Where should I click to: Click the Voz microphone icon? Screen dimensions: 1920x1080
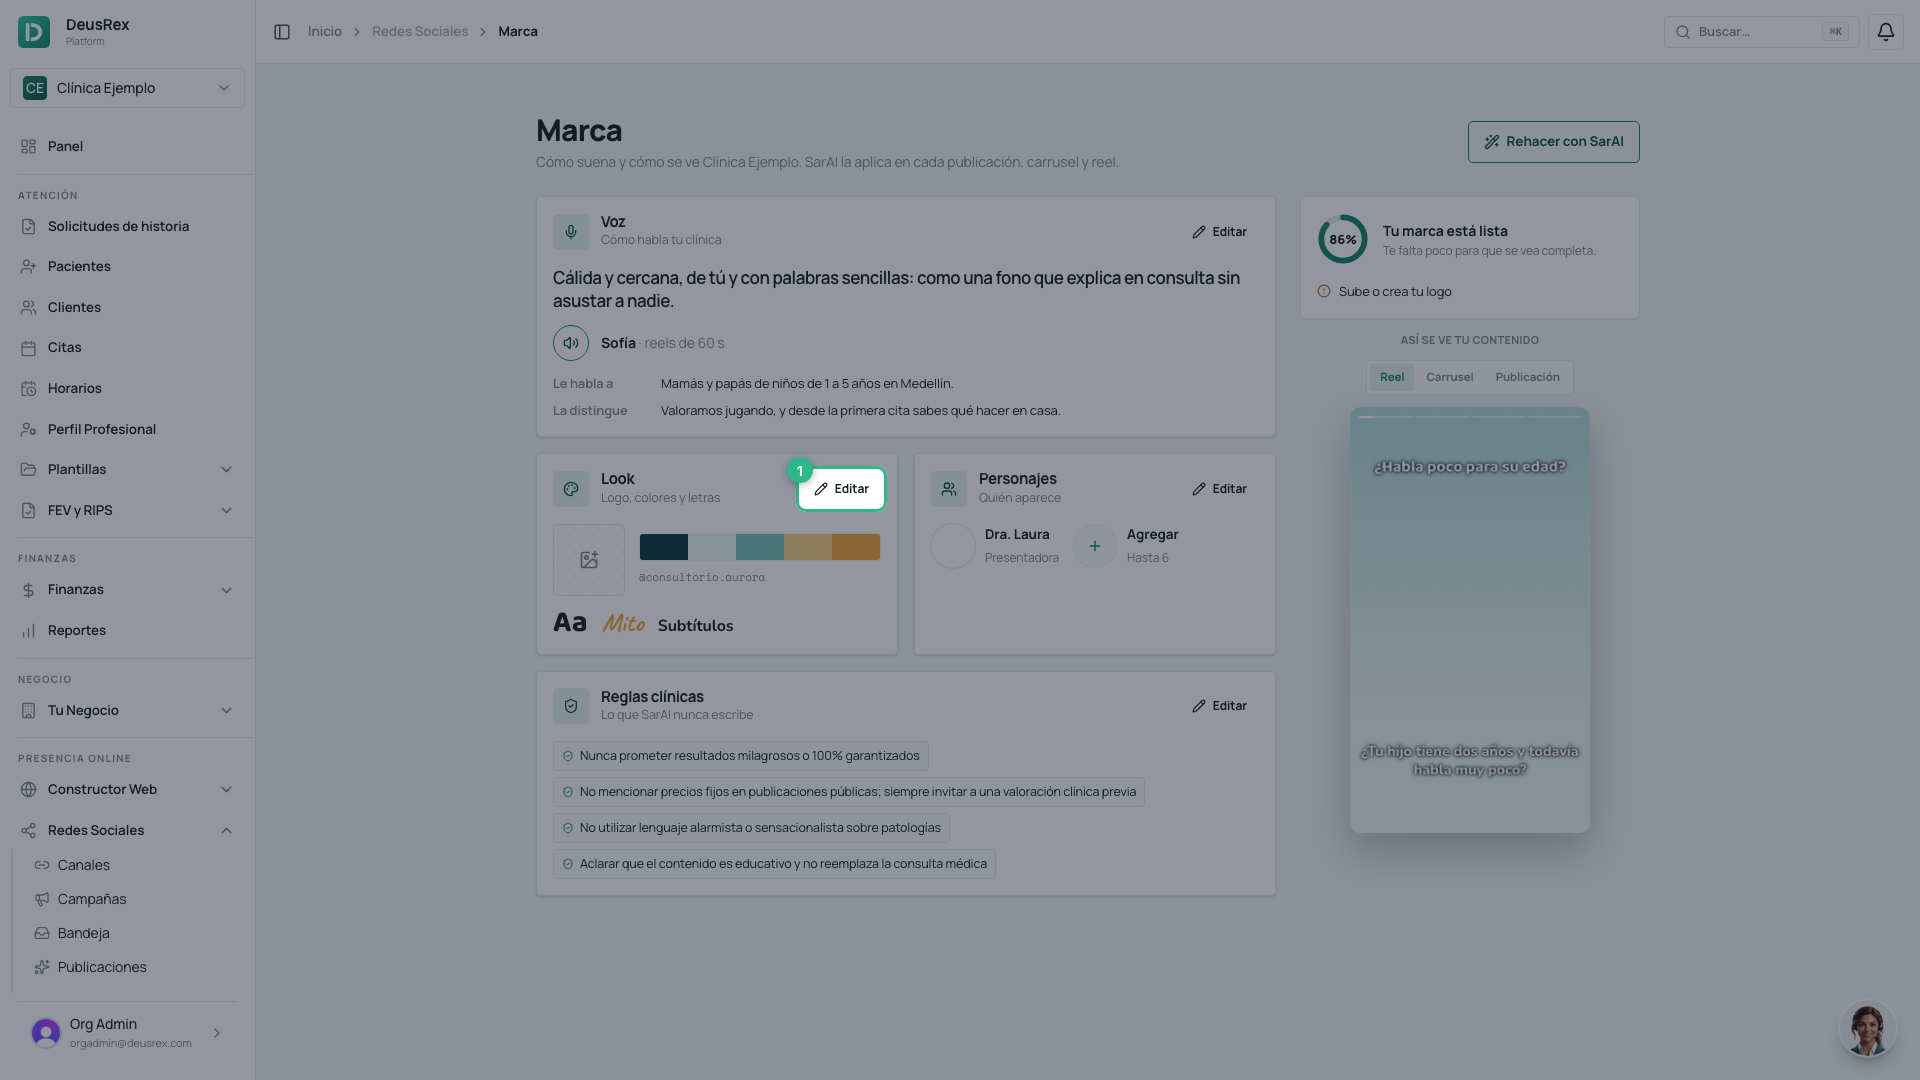pos(571,232)
